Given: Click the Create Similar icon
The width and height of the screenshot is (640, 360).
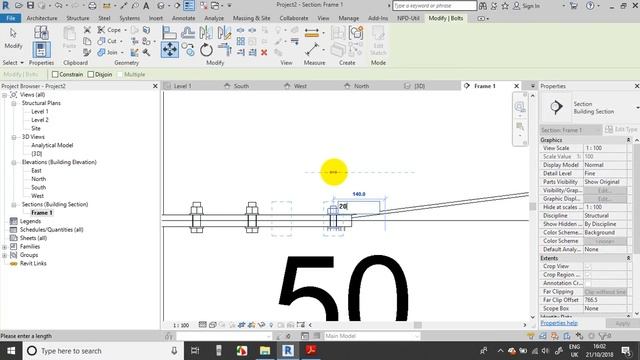Looking at the screenshot, I should (356, 33).
